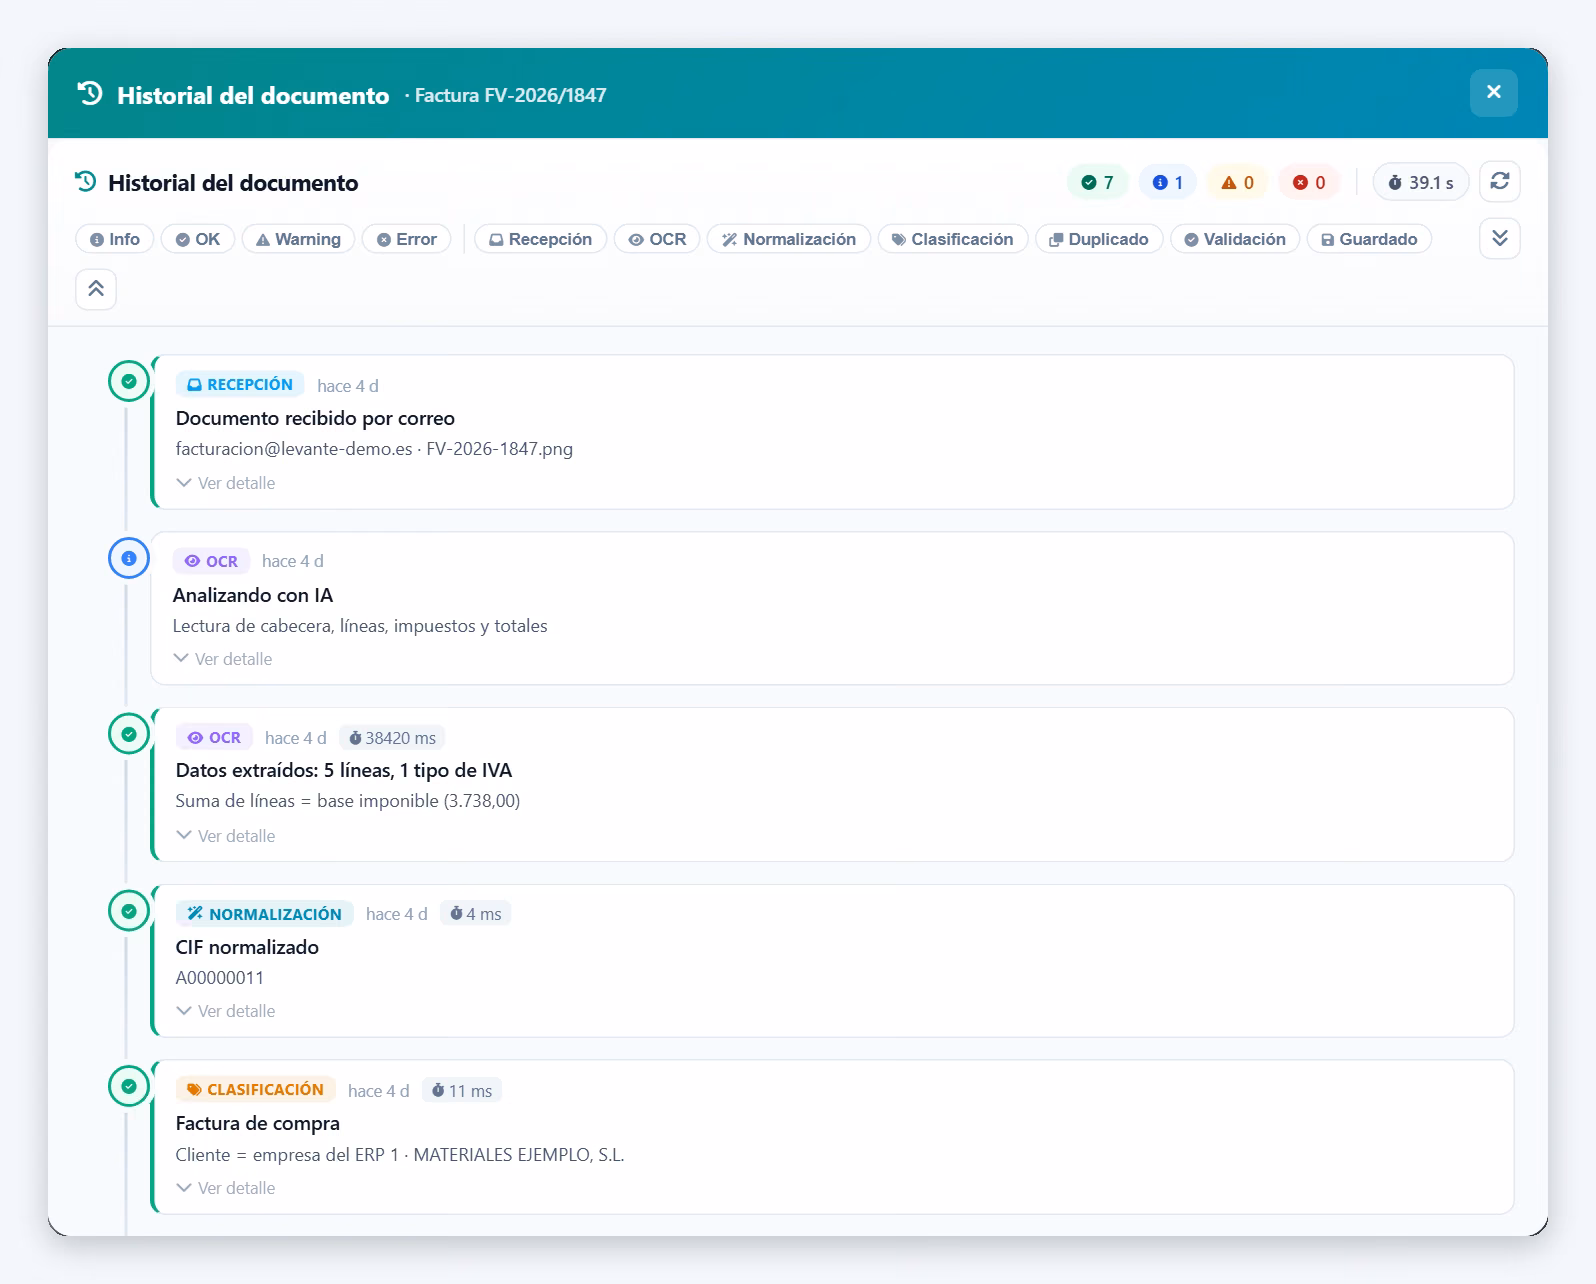The height and width of the screenshot is (1284, 1596).
Task: Filter by Clasificación stage
Action: point(953,239)
